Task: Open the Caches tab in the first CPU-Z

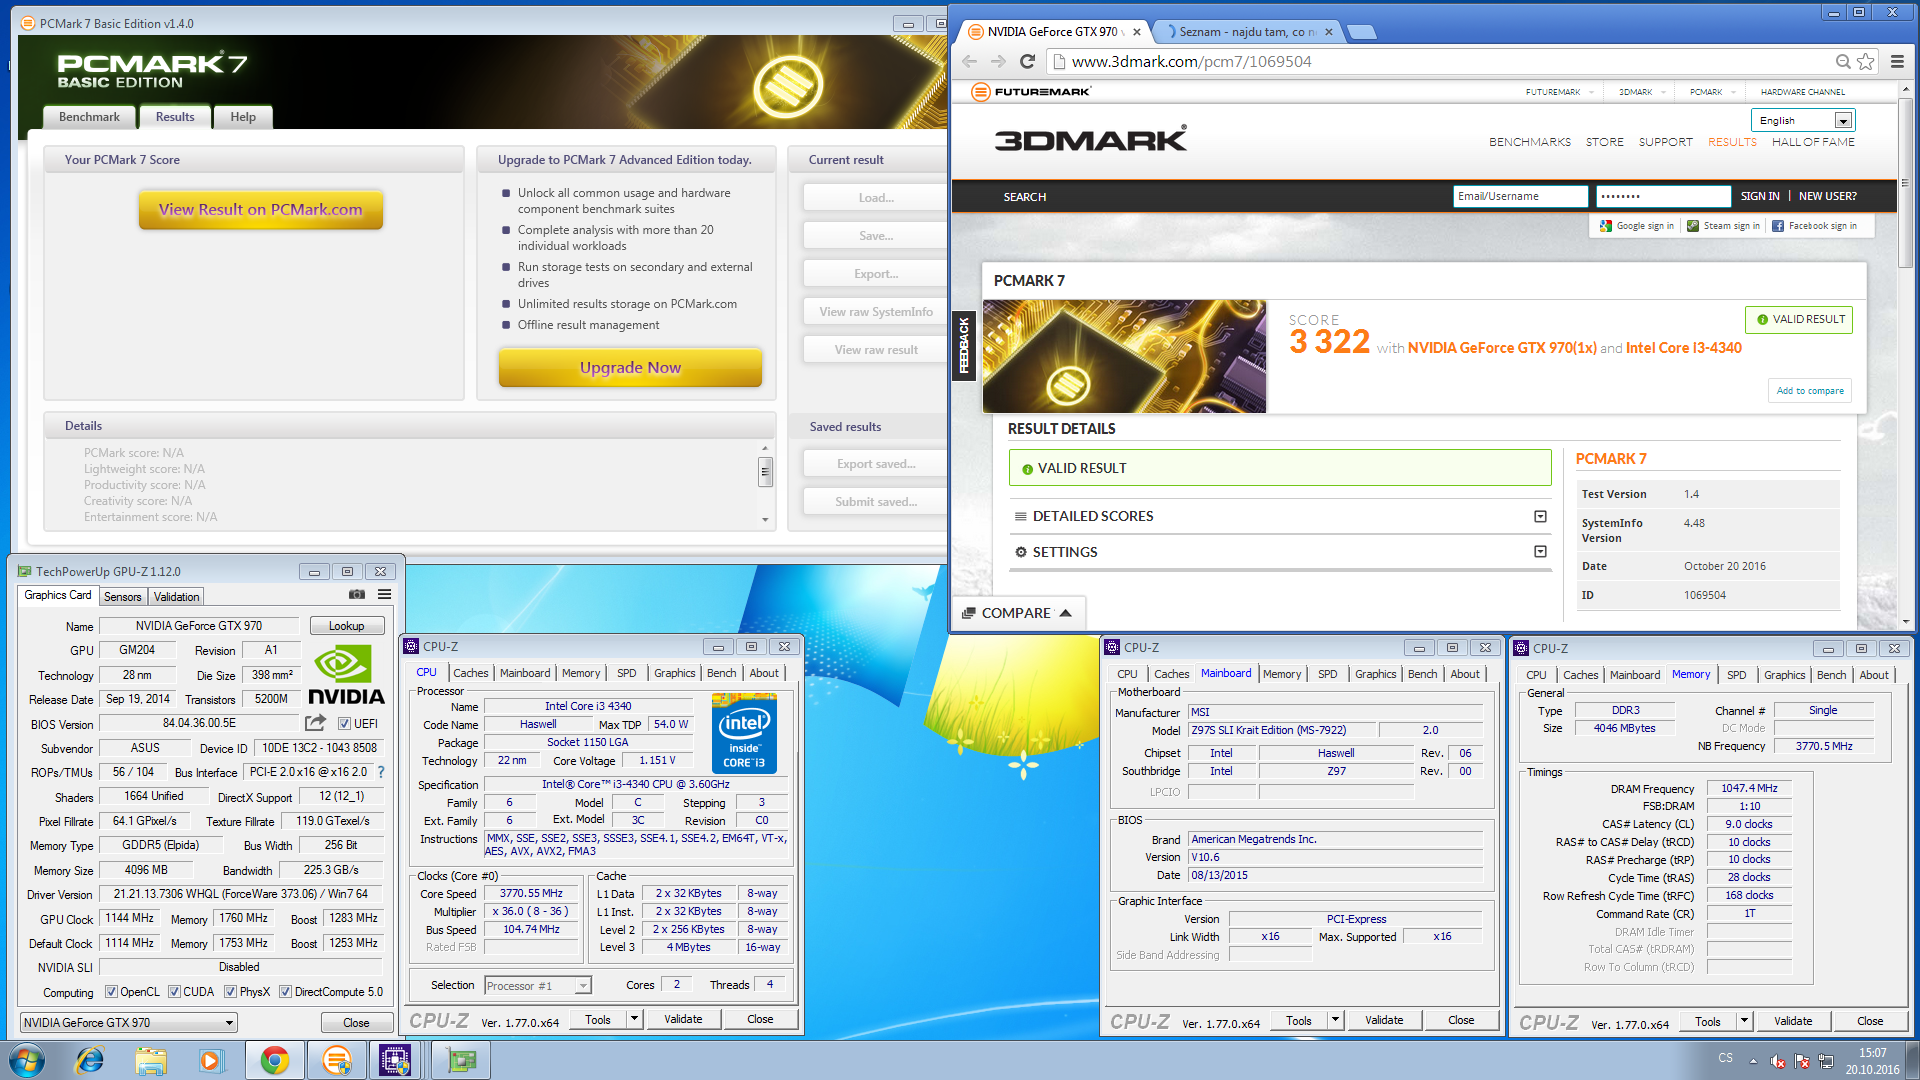Action: (x=471, y=674)
